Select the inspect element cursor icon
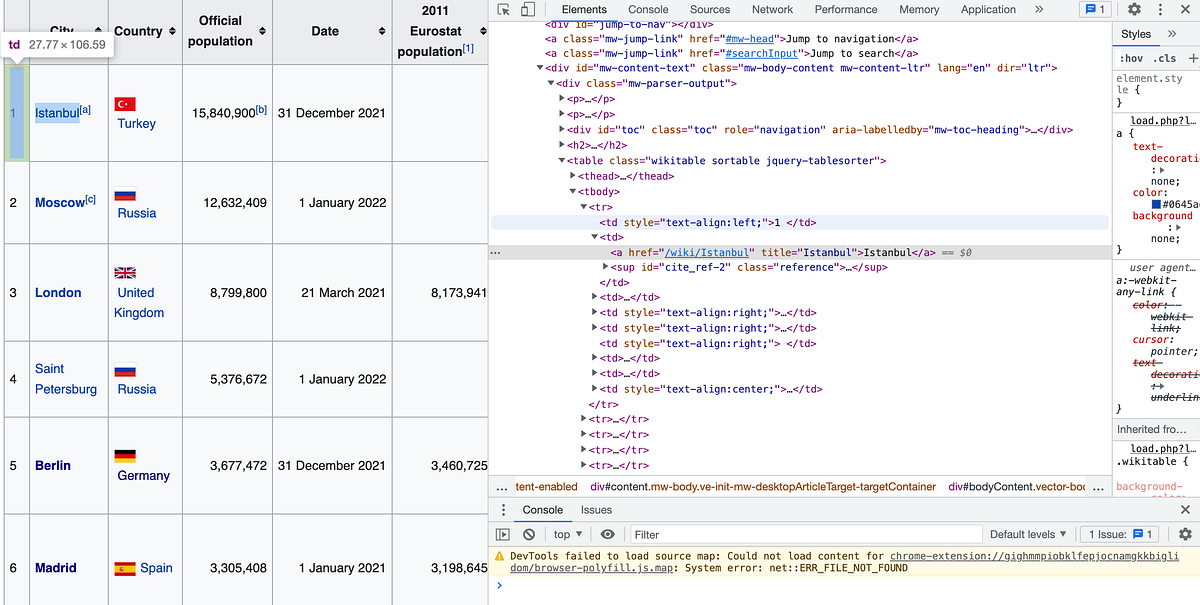Image resolution: width=1200 pixels, height=605 pixels. point(503,8)
